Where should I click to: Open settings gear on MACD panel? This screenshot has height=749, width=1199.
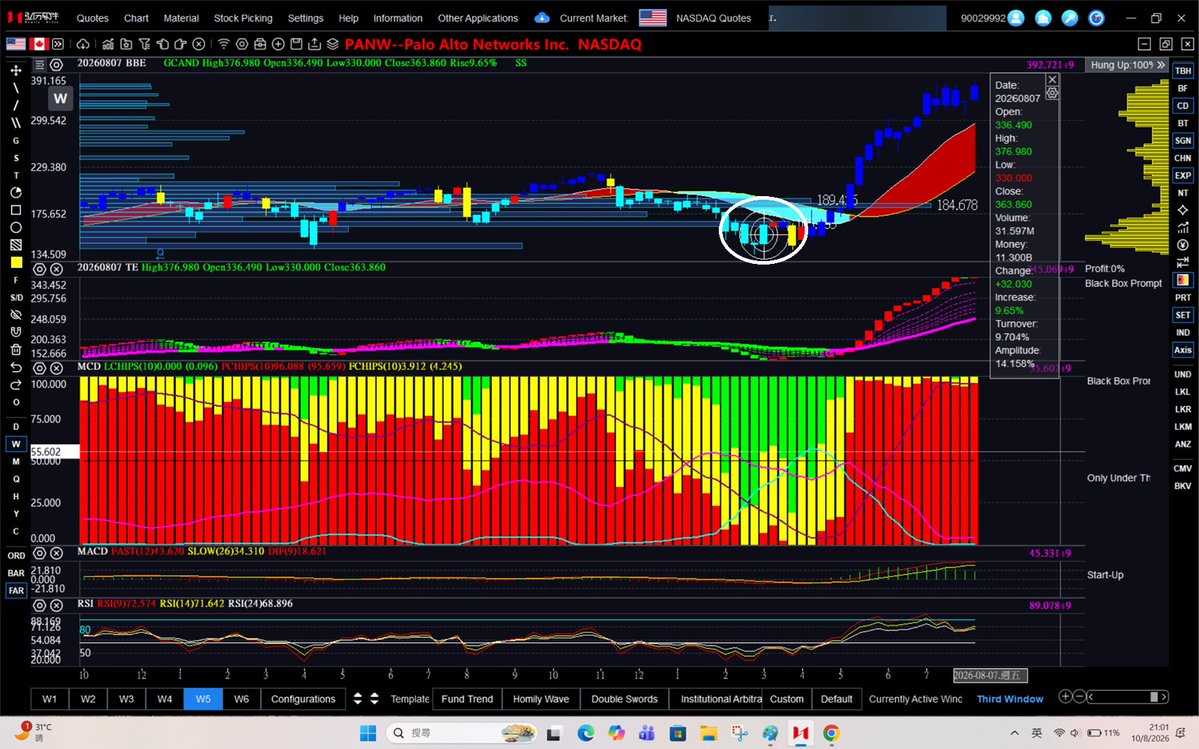coord(40,553)
